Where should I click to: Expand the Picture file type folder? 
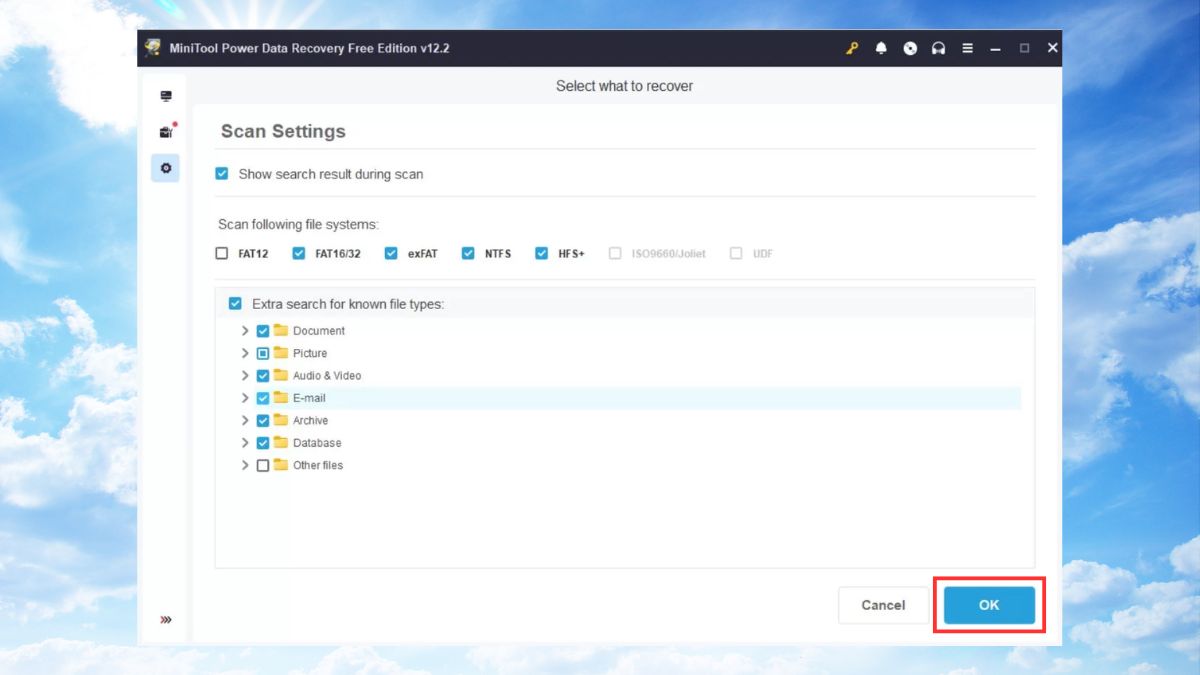click(x=245, y=353)
